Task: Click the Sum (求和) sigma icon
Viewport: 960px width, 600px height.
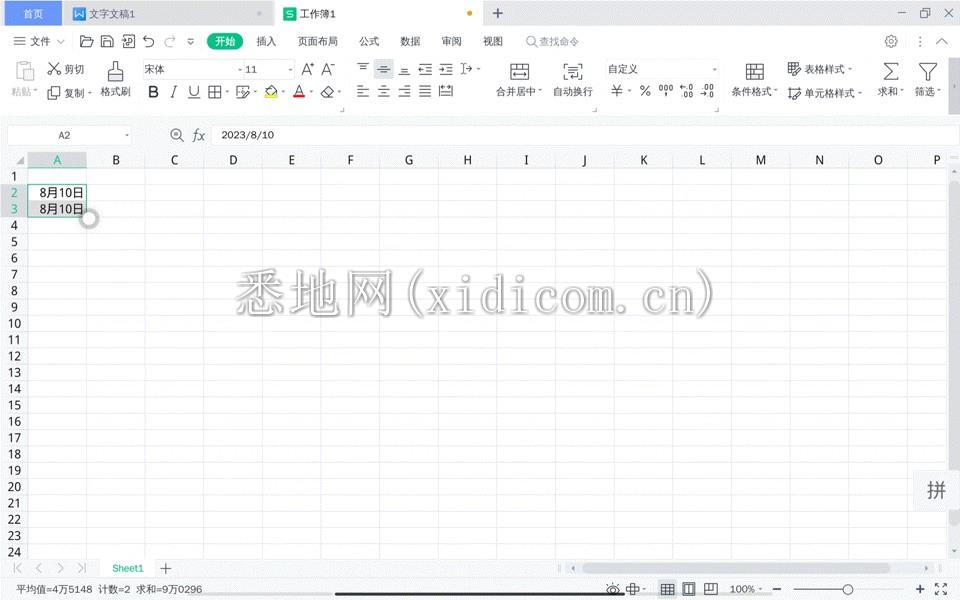Action: [x=890, y=71]
